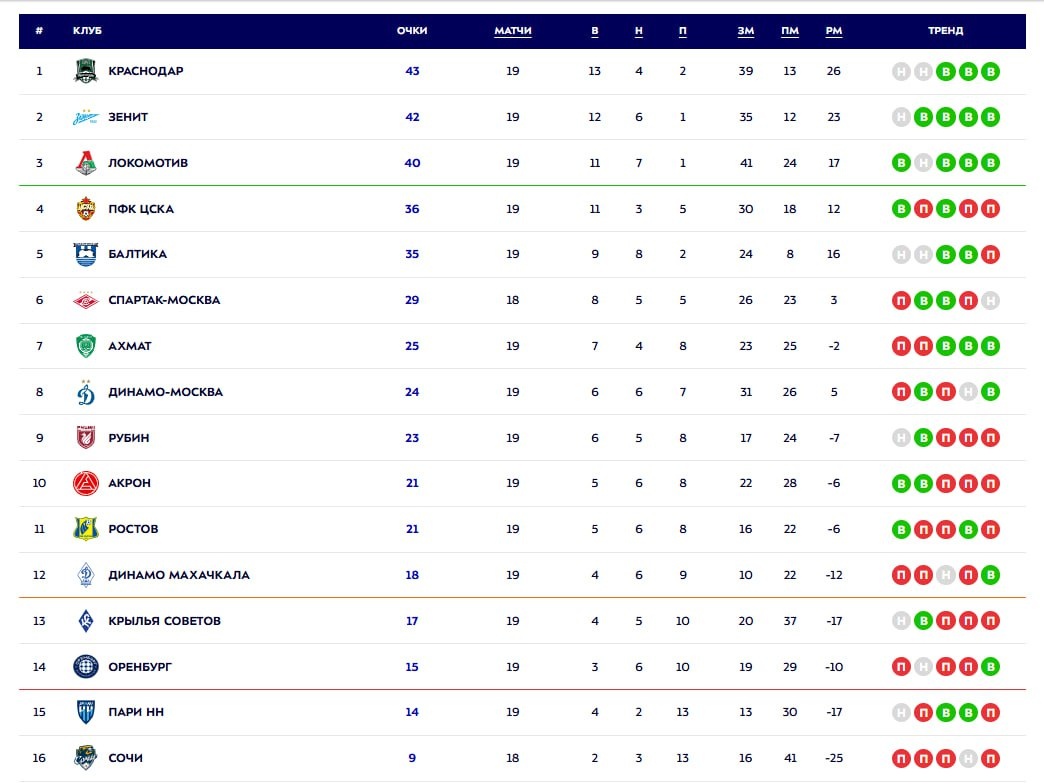
Task: Click the ПФК ЦСКА club emblem
Action: [x=86, y=209]
